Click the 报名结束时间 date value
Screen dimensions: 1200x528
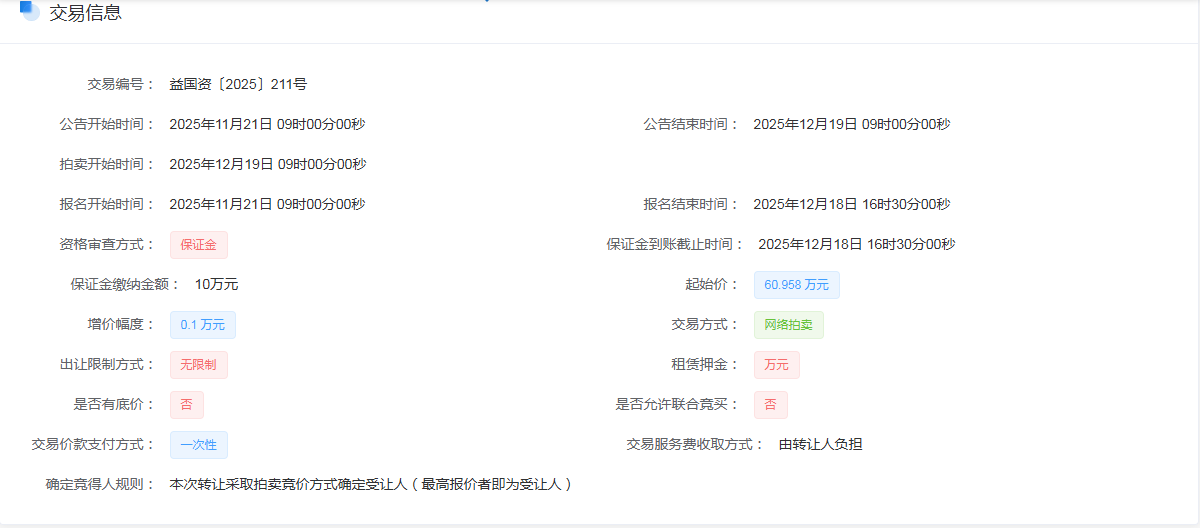click(851, 204)
